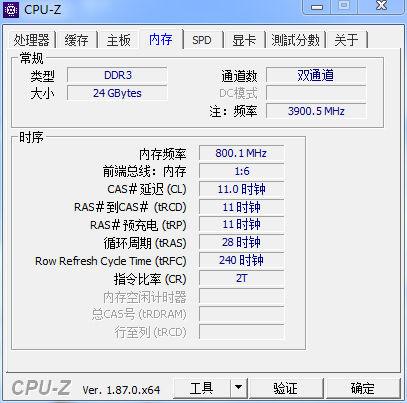The image size is (407, 403).
Task: Select the 关于 tab
Action: tap(346, 40)
